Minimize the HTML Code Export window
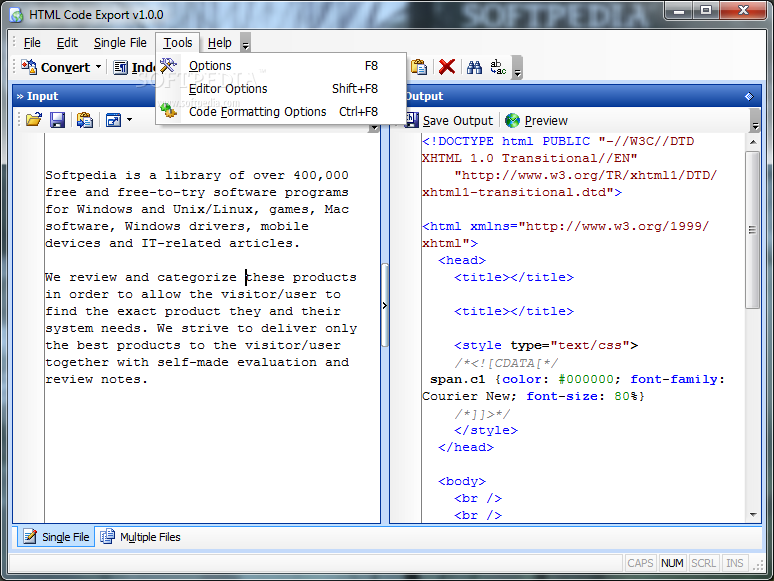 click(679, 10)
